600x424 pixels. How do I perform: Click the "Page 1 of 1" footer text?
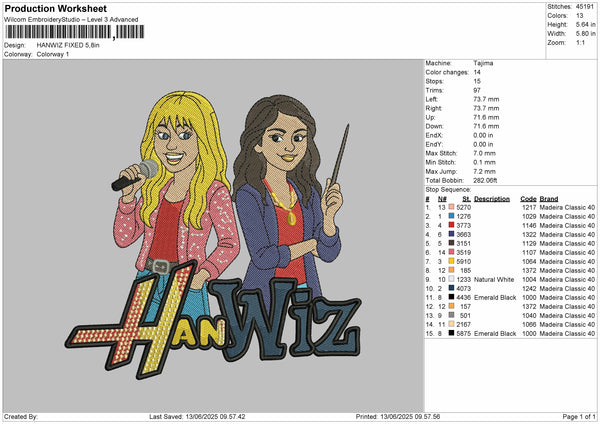click(579, 416)
